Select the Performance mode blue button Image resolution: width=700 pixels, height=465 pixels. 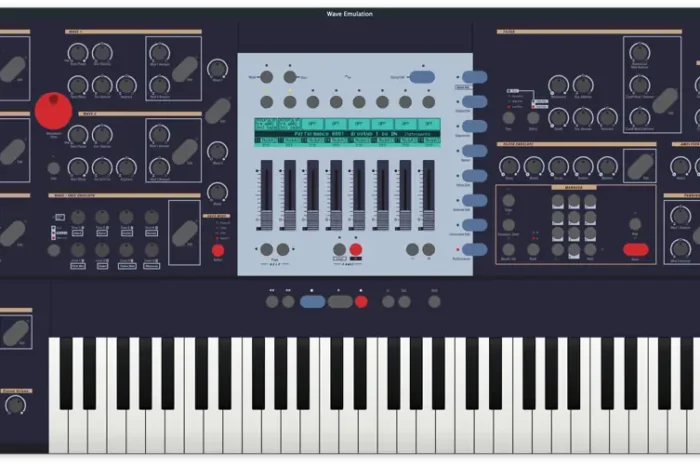475,249
